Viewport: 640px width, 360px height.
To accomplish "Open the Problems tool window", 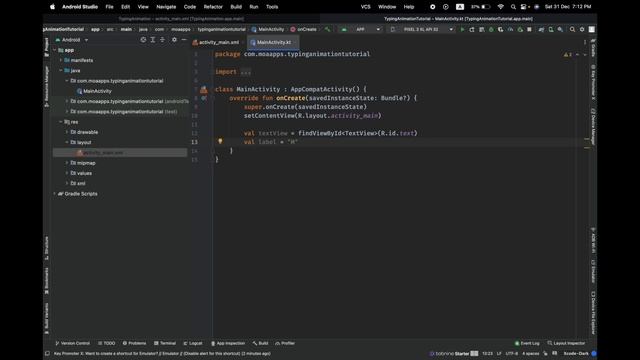I will pyautogui.click(x=134, y=343).
